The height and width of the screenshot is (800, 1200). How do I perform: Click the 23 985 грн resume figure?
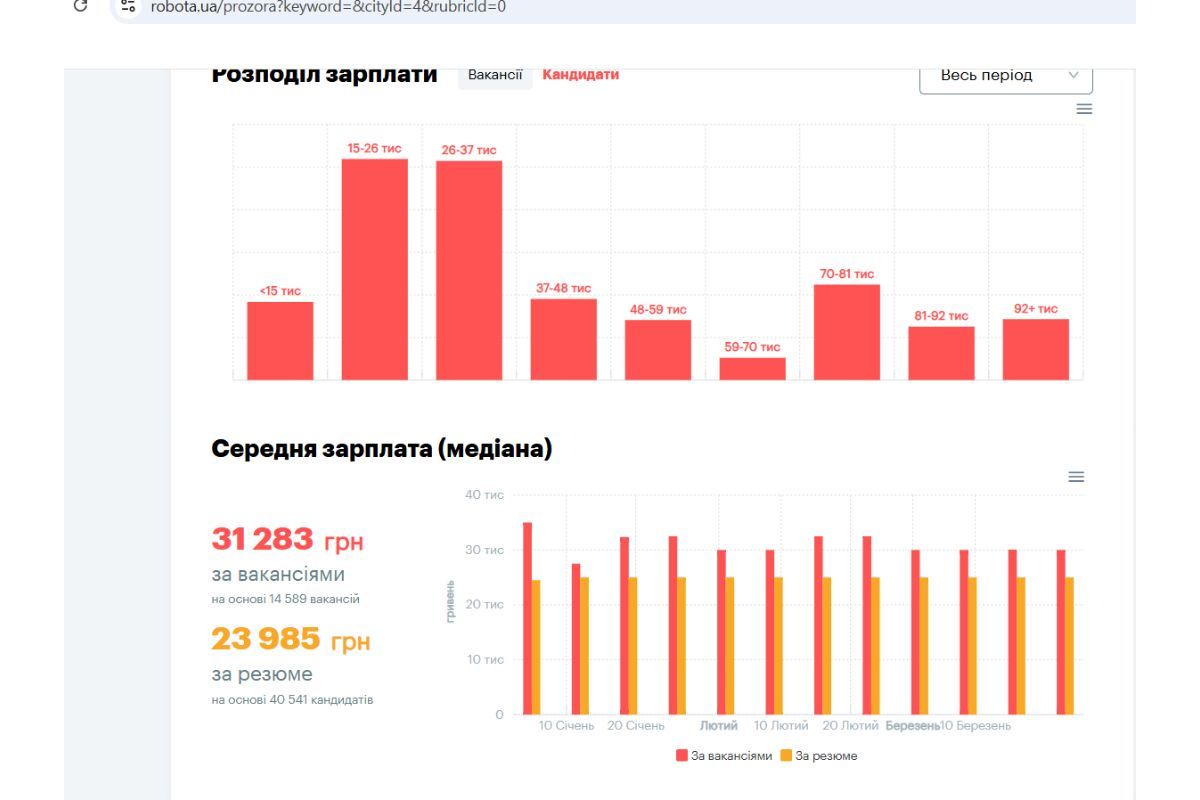tap(290, 639)
